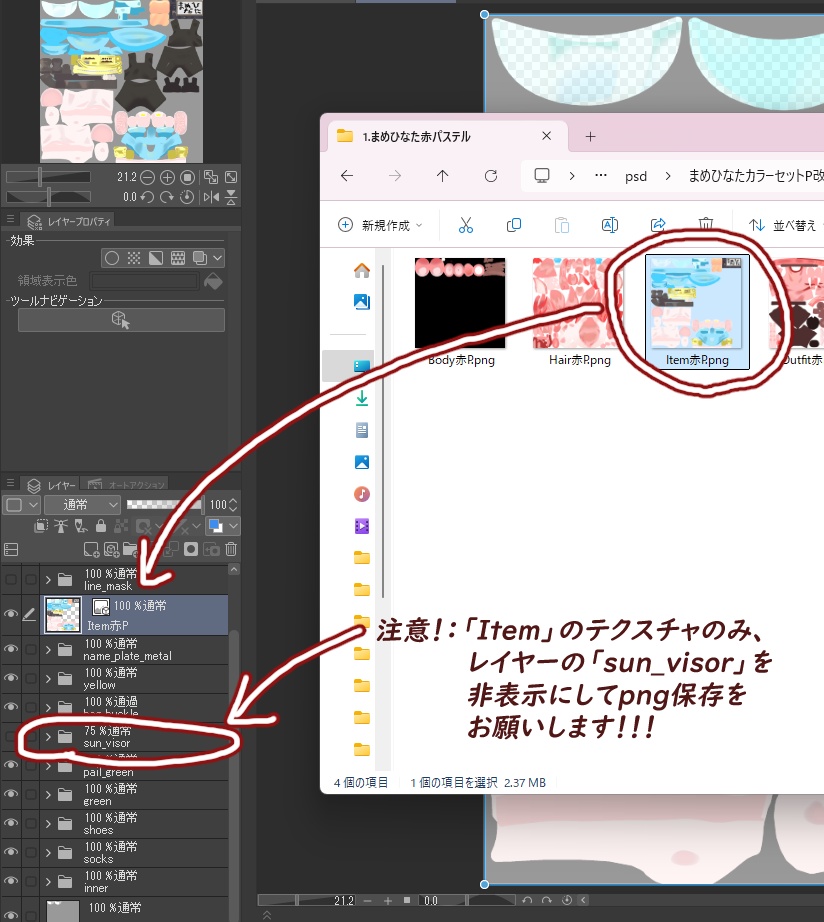
Task: Select the cut icon in Explorer toolbar
Action: coord(465,225)
